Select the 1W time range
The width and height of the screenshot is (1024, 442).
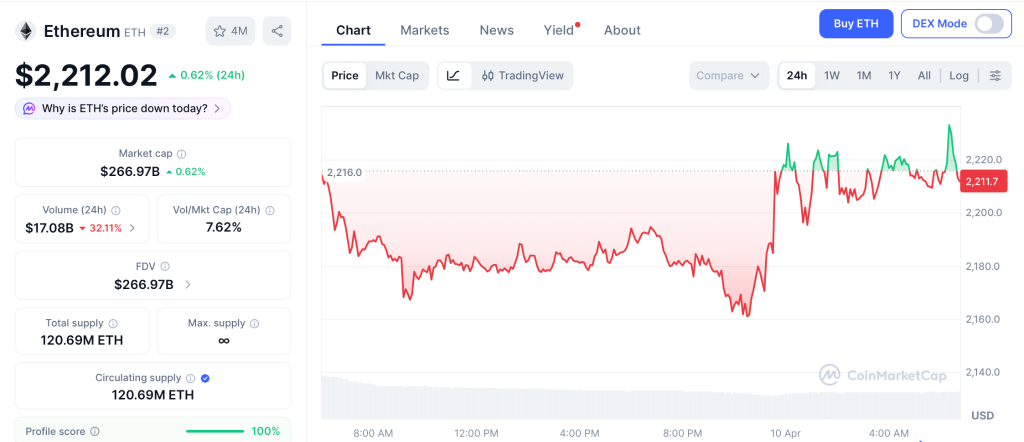click(832, 76)
